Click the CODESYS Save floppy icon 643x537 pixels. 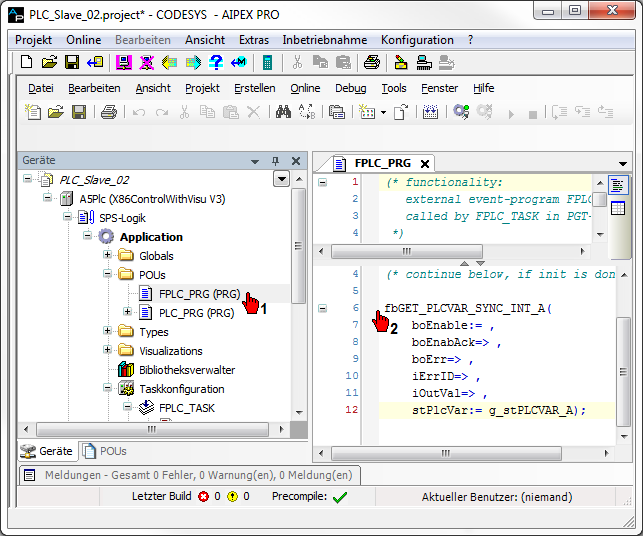point(79,111)
